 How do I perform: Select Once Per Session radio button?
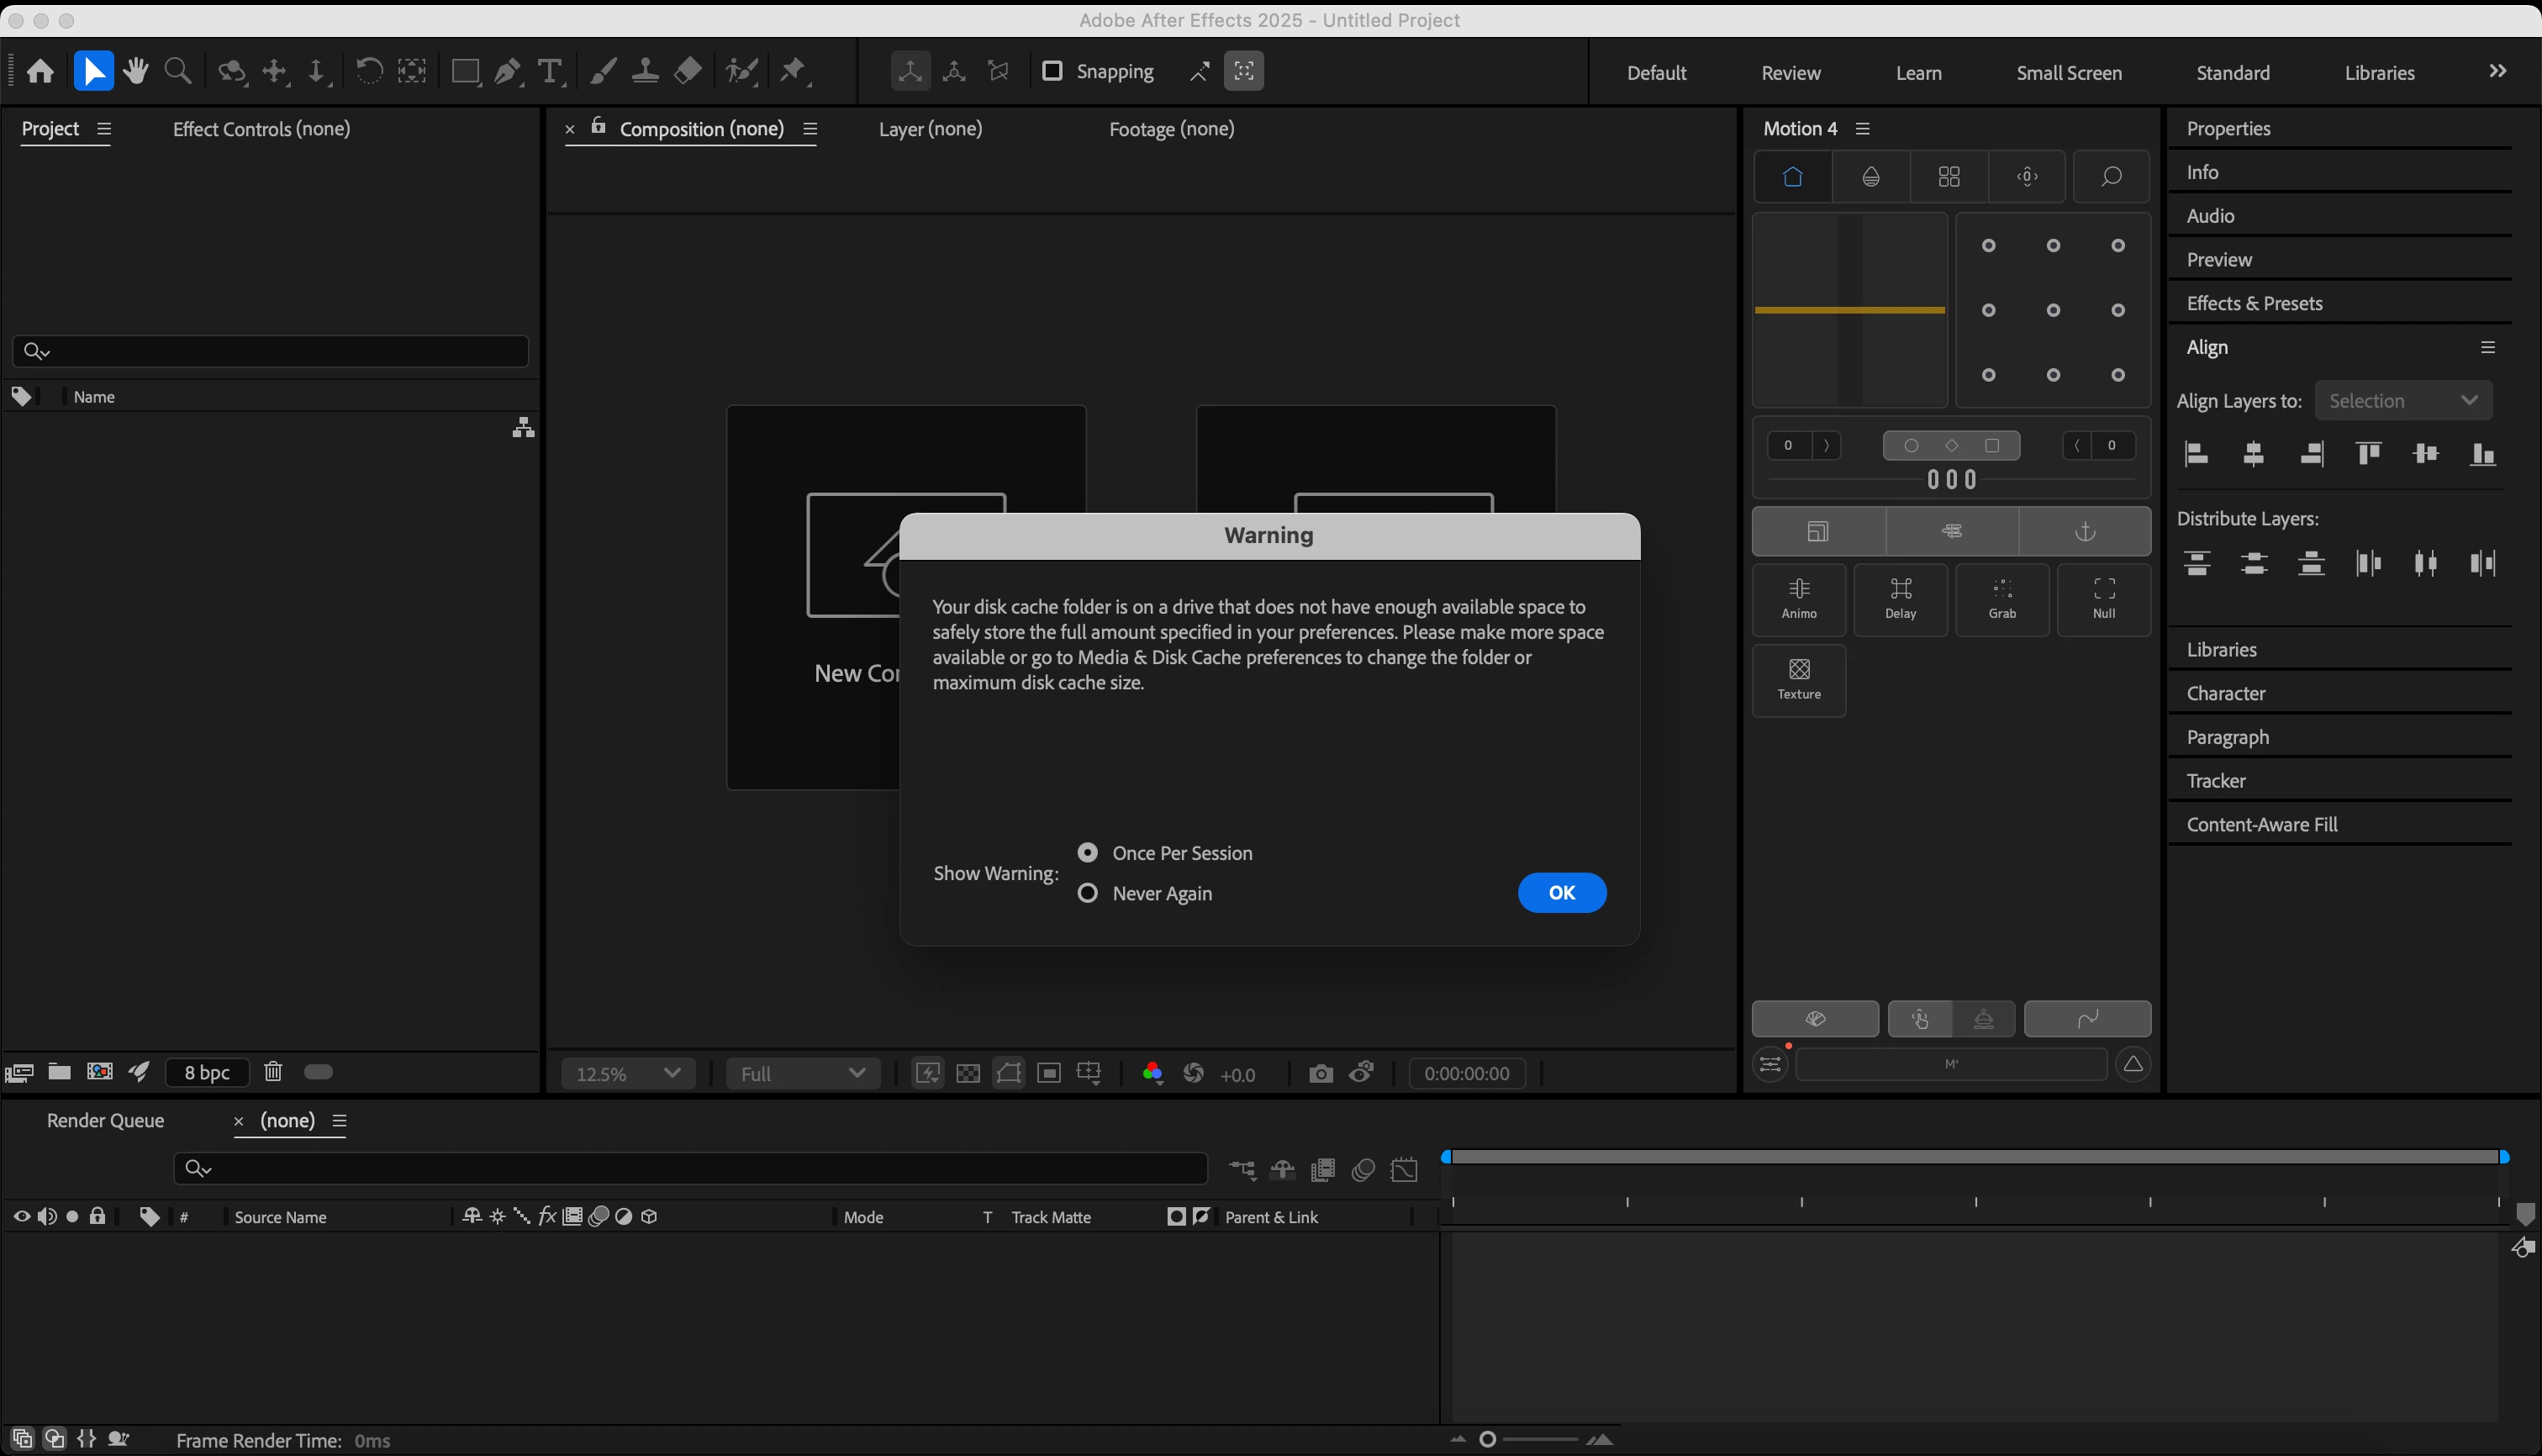(x=1088, y=852)
